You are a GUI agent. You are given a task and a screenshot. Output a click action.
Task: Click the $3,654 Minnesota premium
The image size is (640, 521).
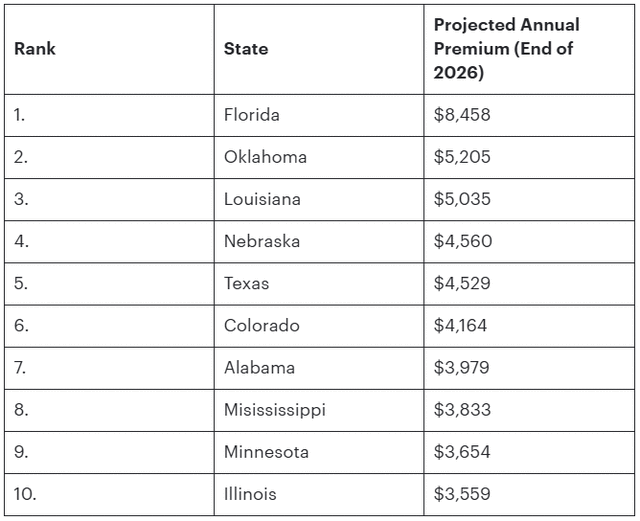(462, 451)
